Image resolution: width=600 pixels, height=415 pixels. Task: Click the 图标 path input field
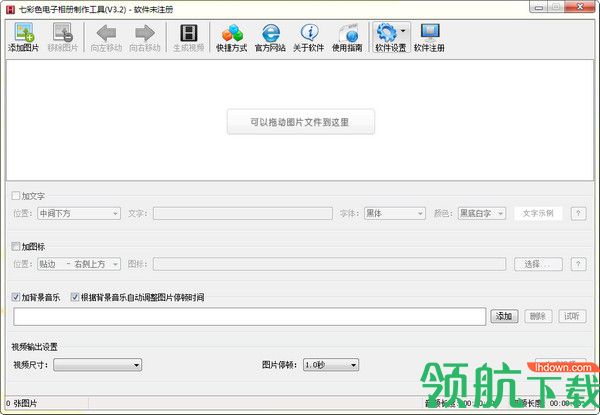click(329, 264)
